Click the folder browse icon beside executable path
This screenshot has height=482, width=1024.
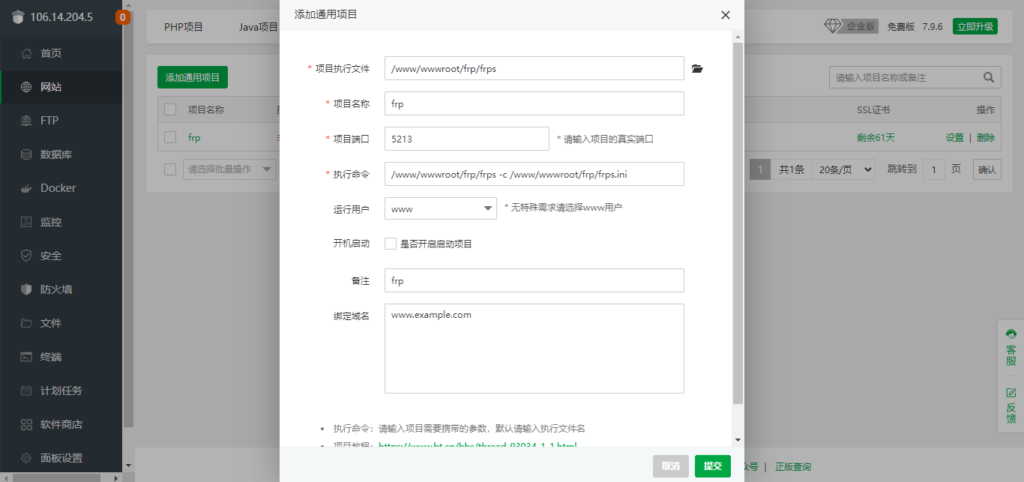(x=698, y=69)
